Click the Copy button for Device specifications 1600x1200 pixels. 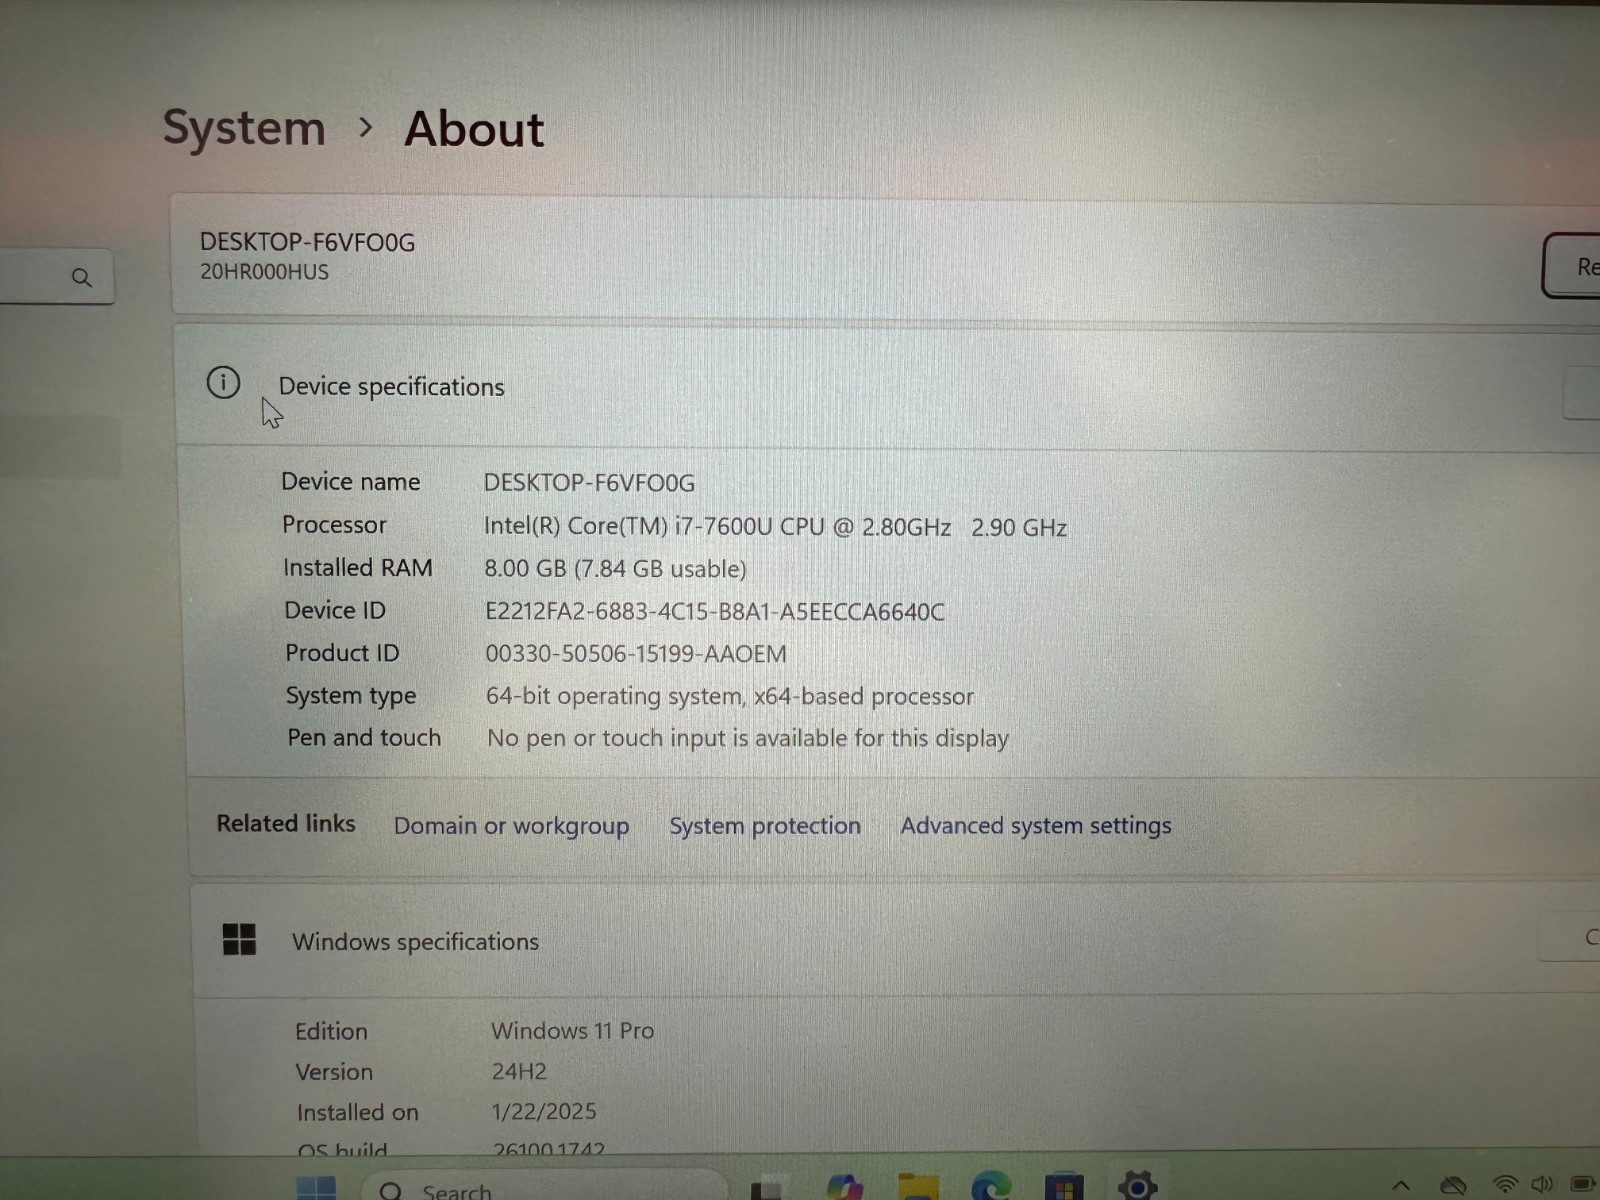coord(1582,392)
